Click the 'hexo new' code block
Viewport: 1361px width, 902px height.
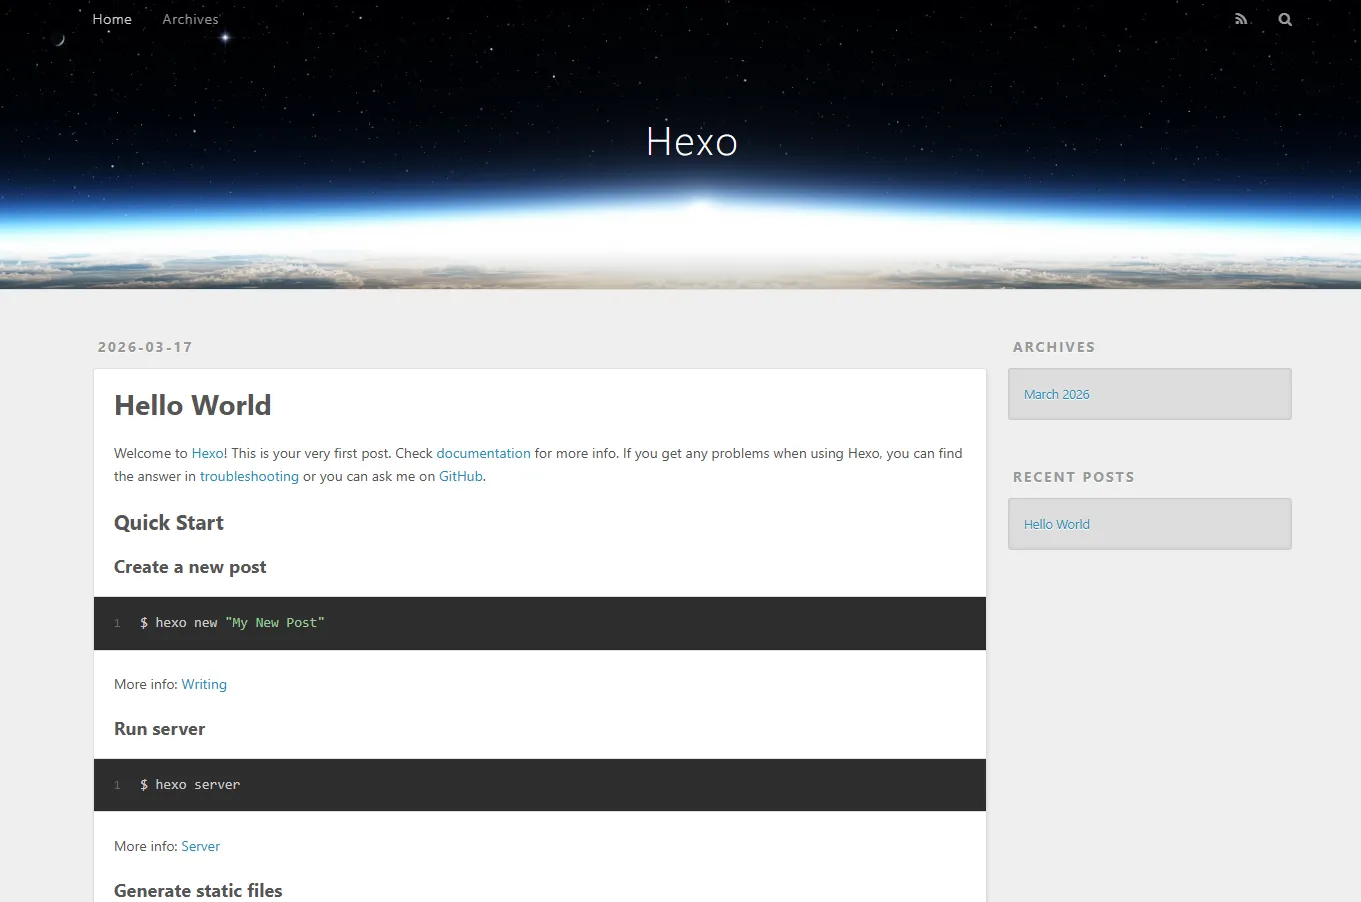[x=539, y=623]
